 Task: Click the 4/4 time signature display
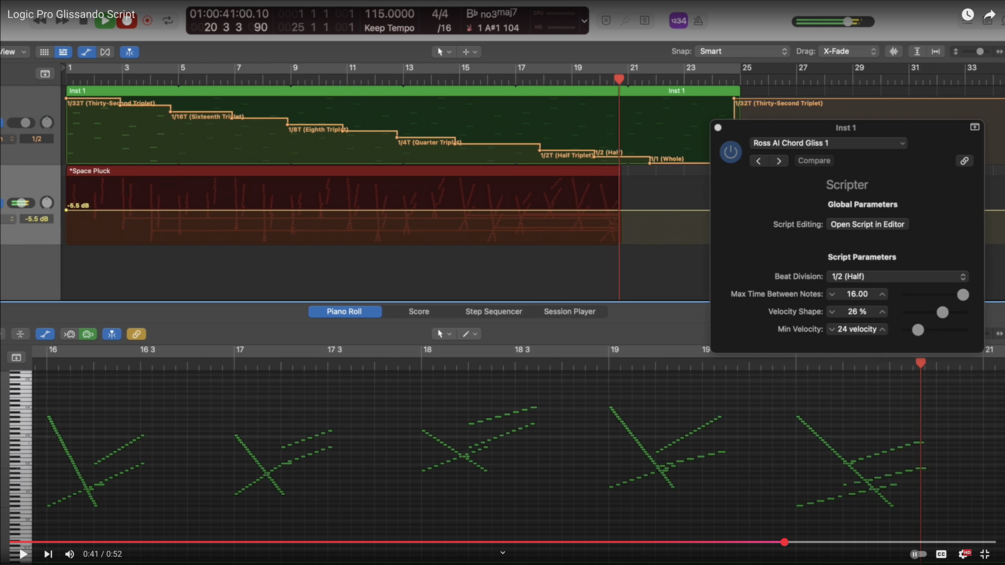(x=440, y=13)
